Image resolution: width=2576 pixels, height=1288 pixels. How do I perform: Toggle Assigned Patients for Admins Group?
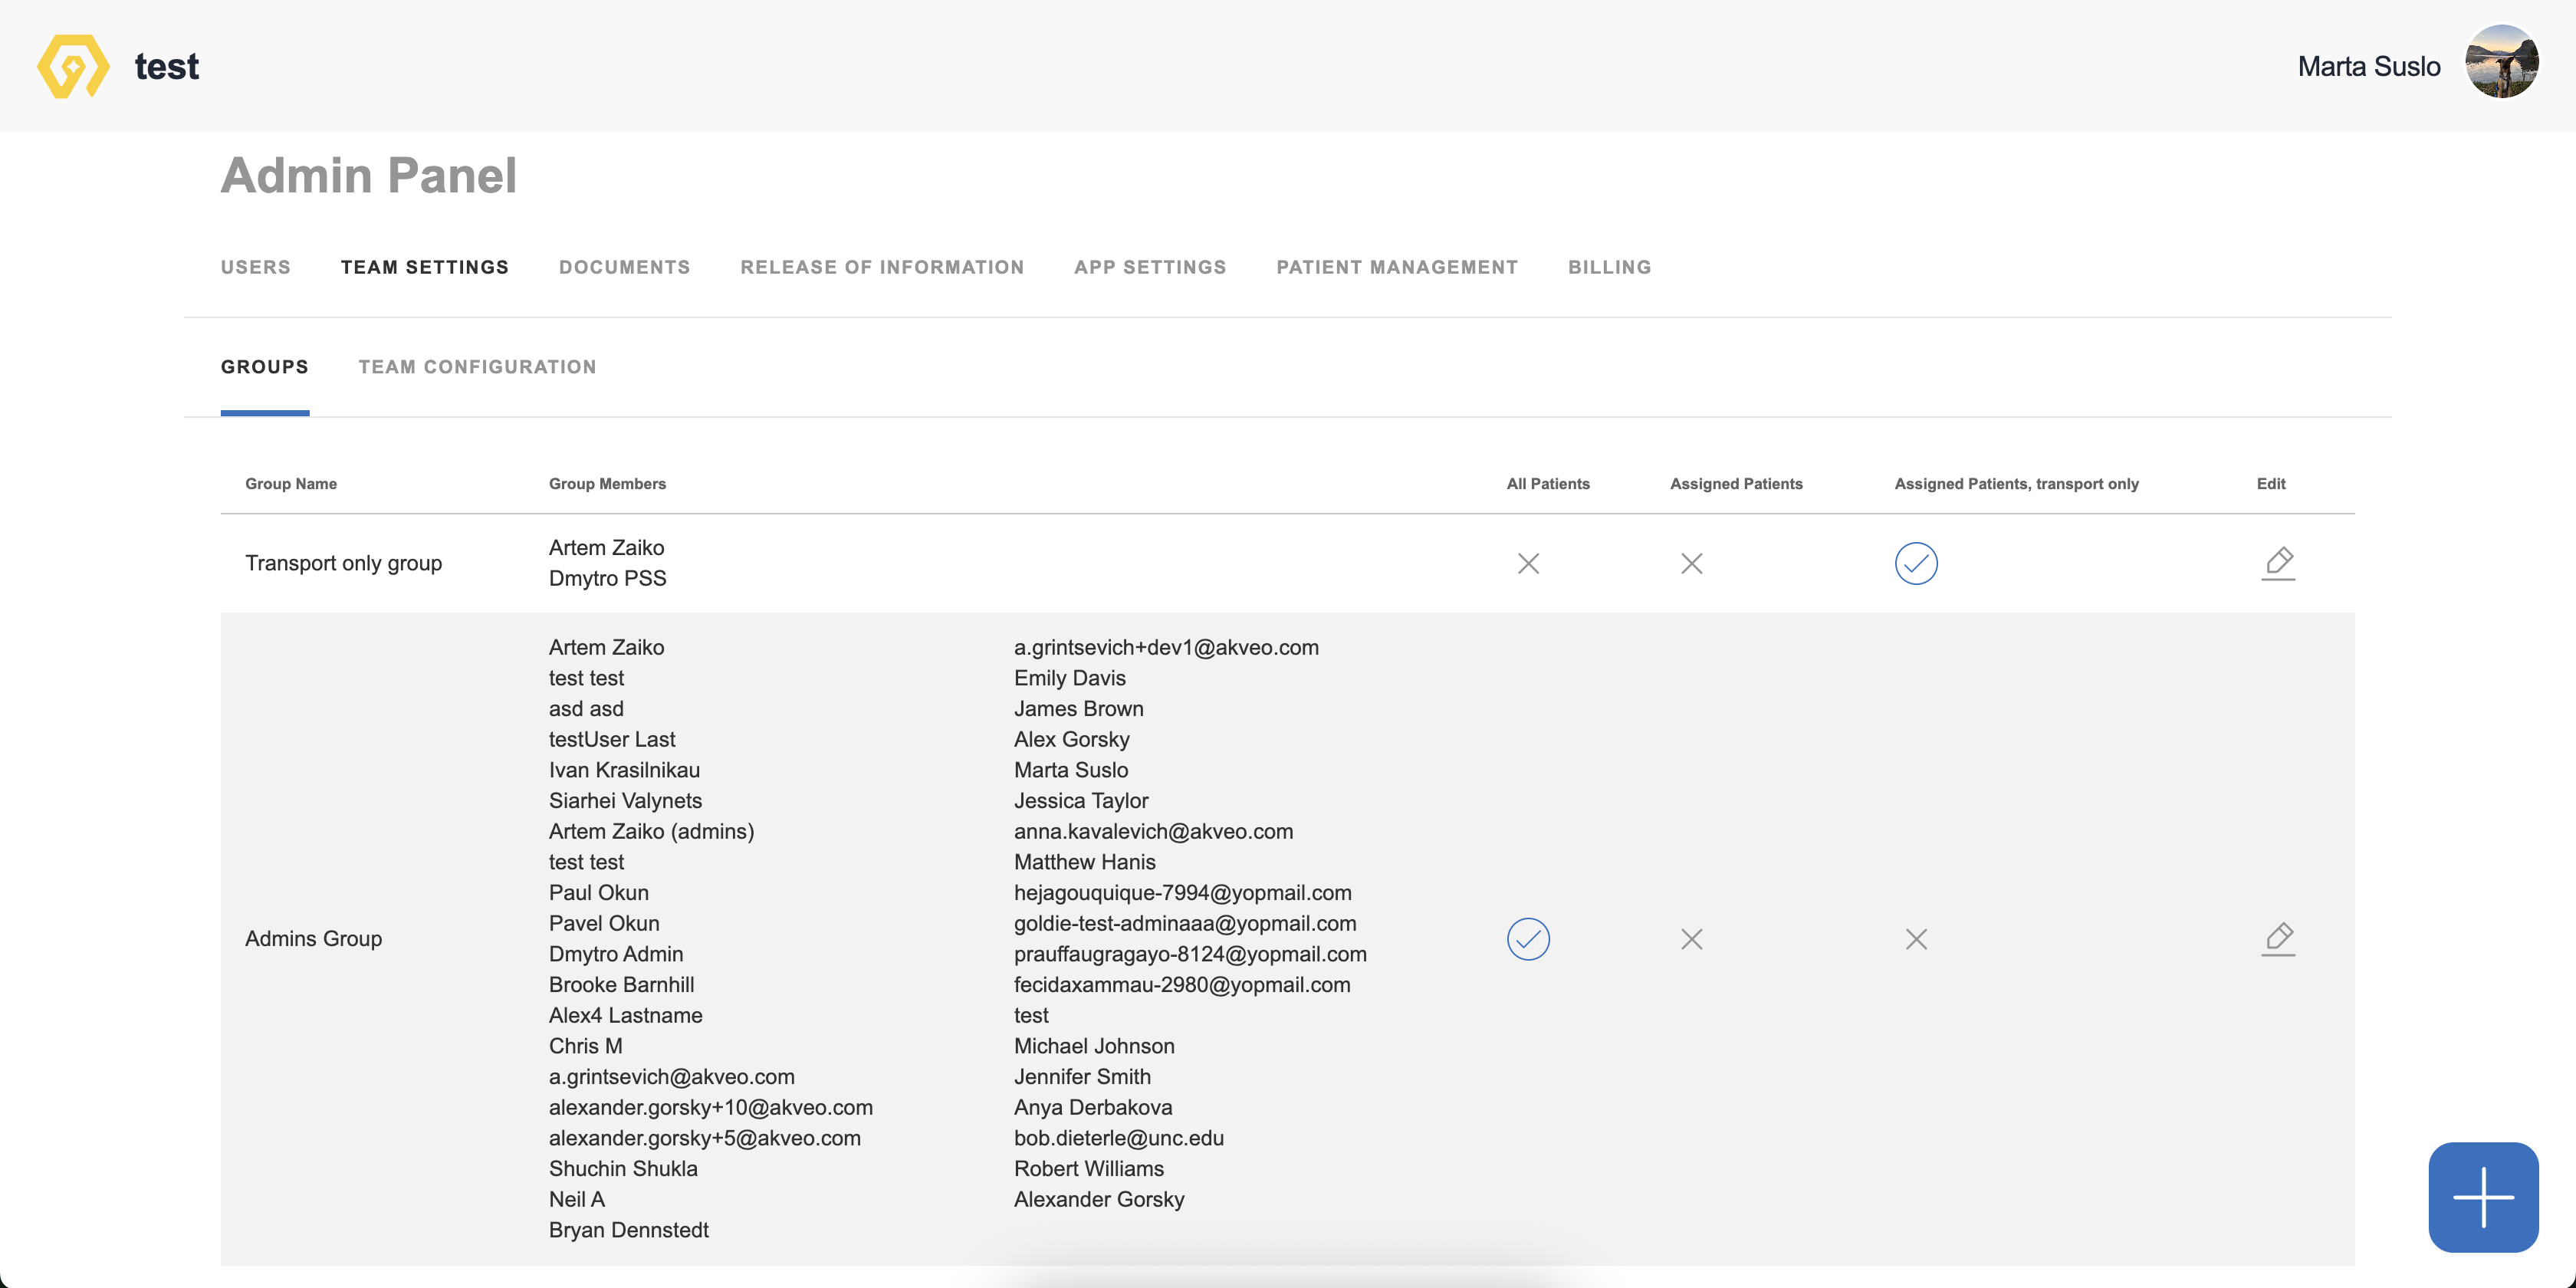[1691, 938]
